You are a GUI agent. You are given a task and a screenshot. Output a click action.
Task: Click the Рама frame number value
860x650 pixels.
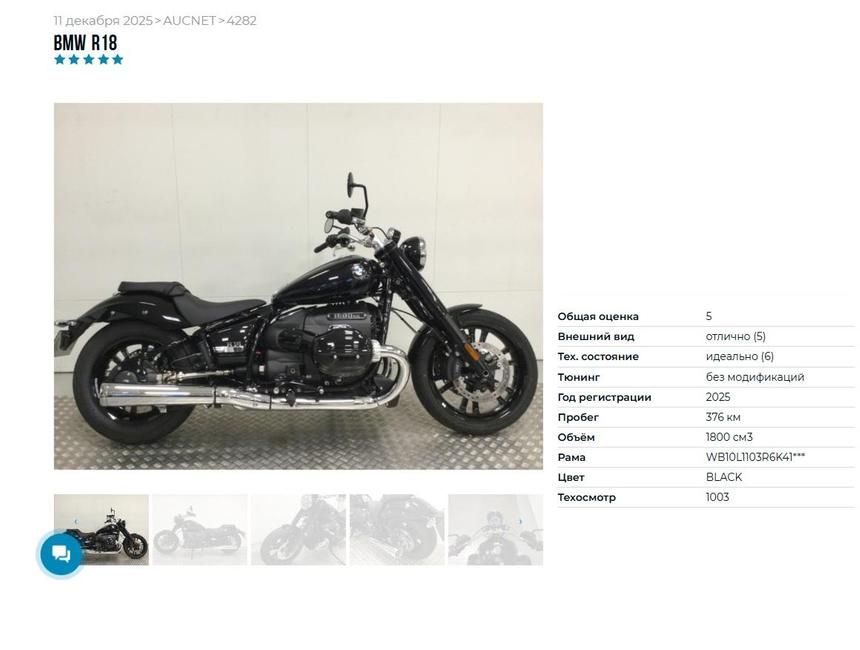tap(755, 457)
